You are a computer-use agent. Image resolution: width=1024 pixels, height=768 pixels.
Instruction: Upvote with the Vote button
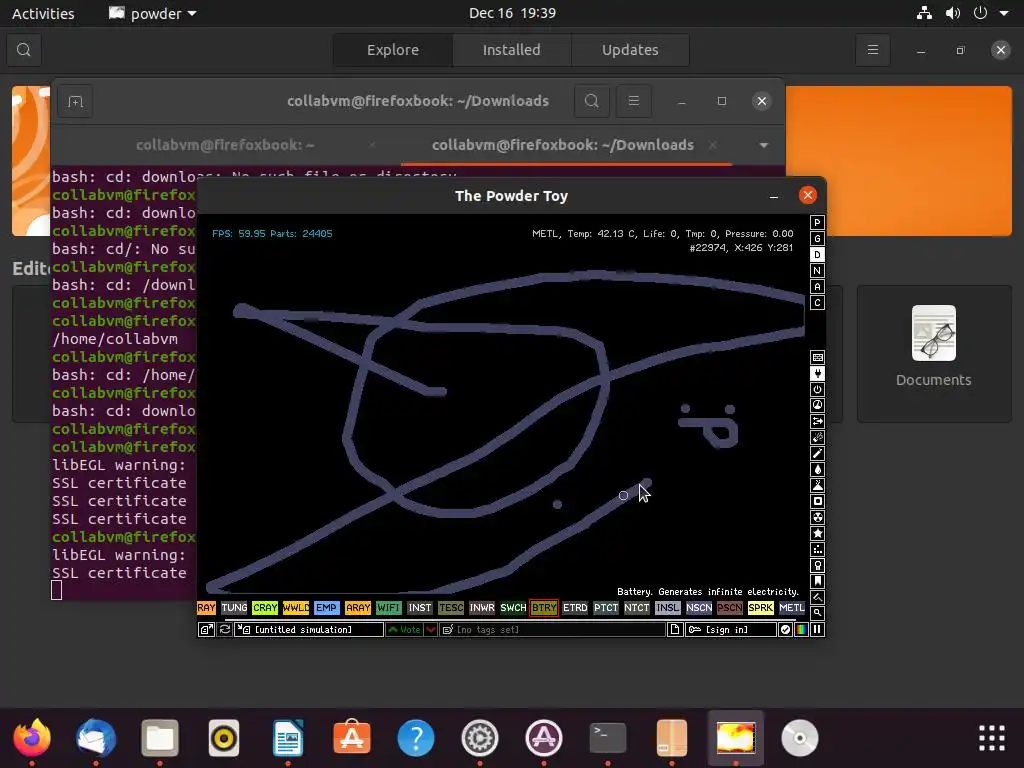coord(404,630)
